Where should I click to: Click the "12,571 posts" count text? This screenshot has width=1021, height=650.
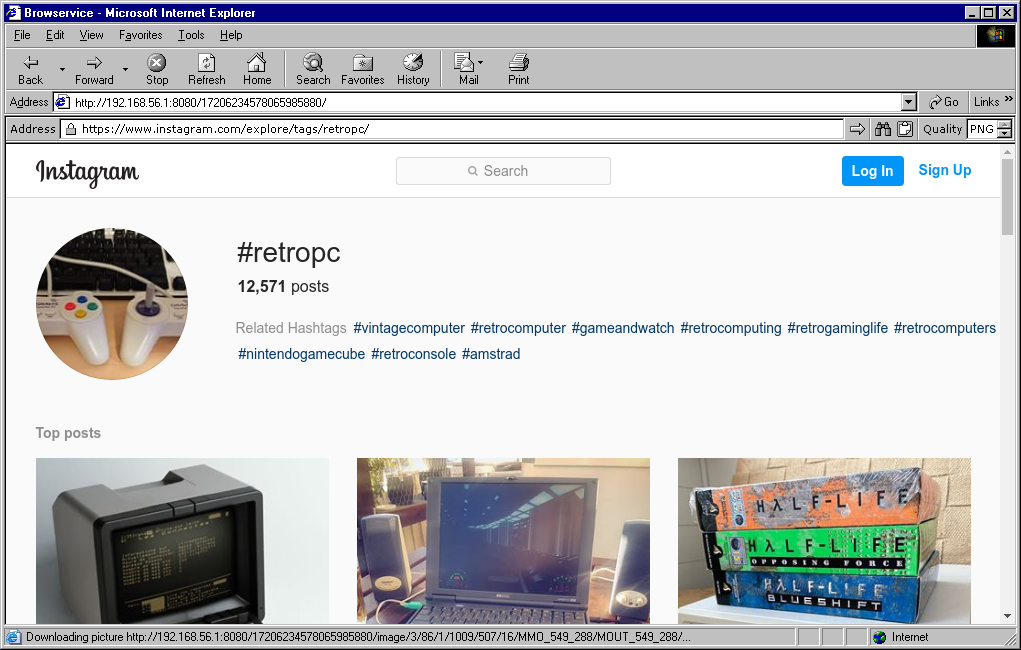click(x=283, y=287)
